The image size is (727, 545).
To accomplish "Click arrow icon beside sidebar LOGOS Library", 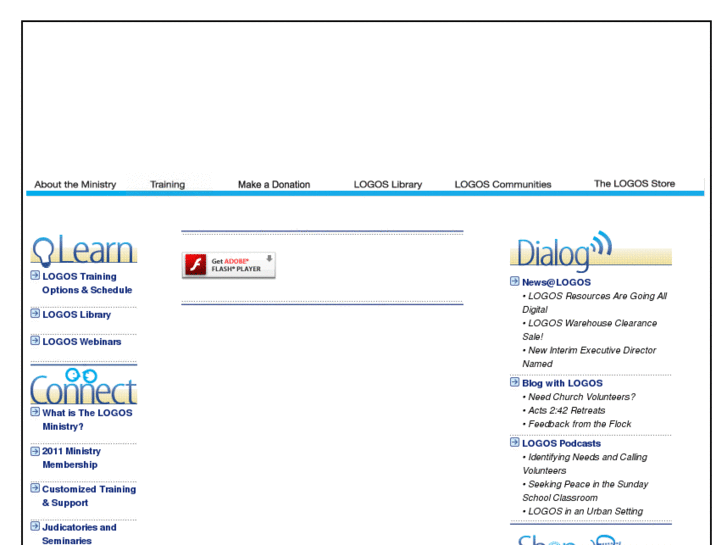I will click(x=35, y=313).
